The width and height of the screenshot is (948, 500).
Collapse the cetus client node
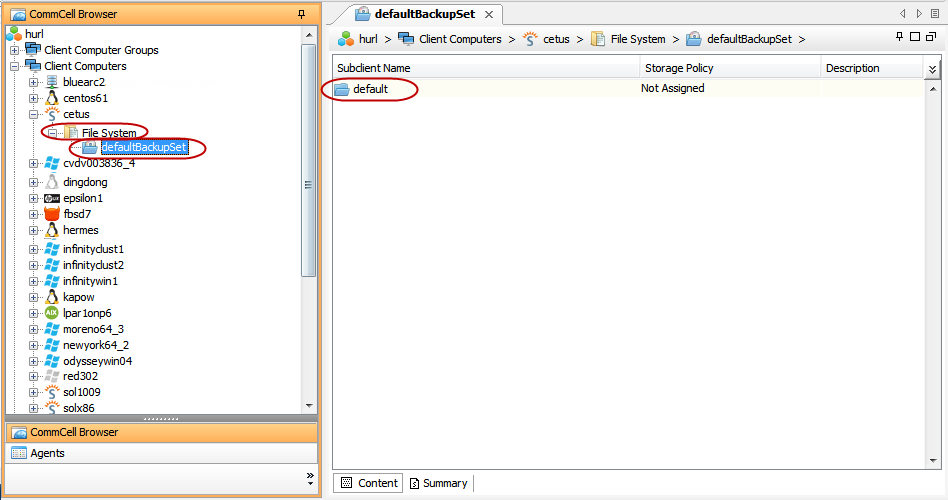pyautogui.click(x=34, y=115)
